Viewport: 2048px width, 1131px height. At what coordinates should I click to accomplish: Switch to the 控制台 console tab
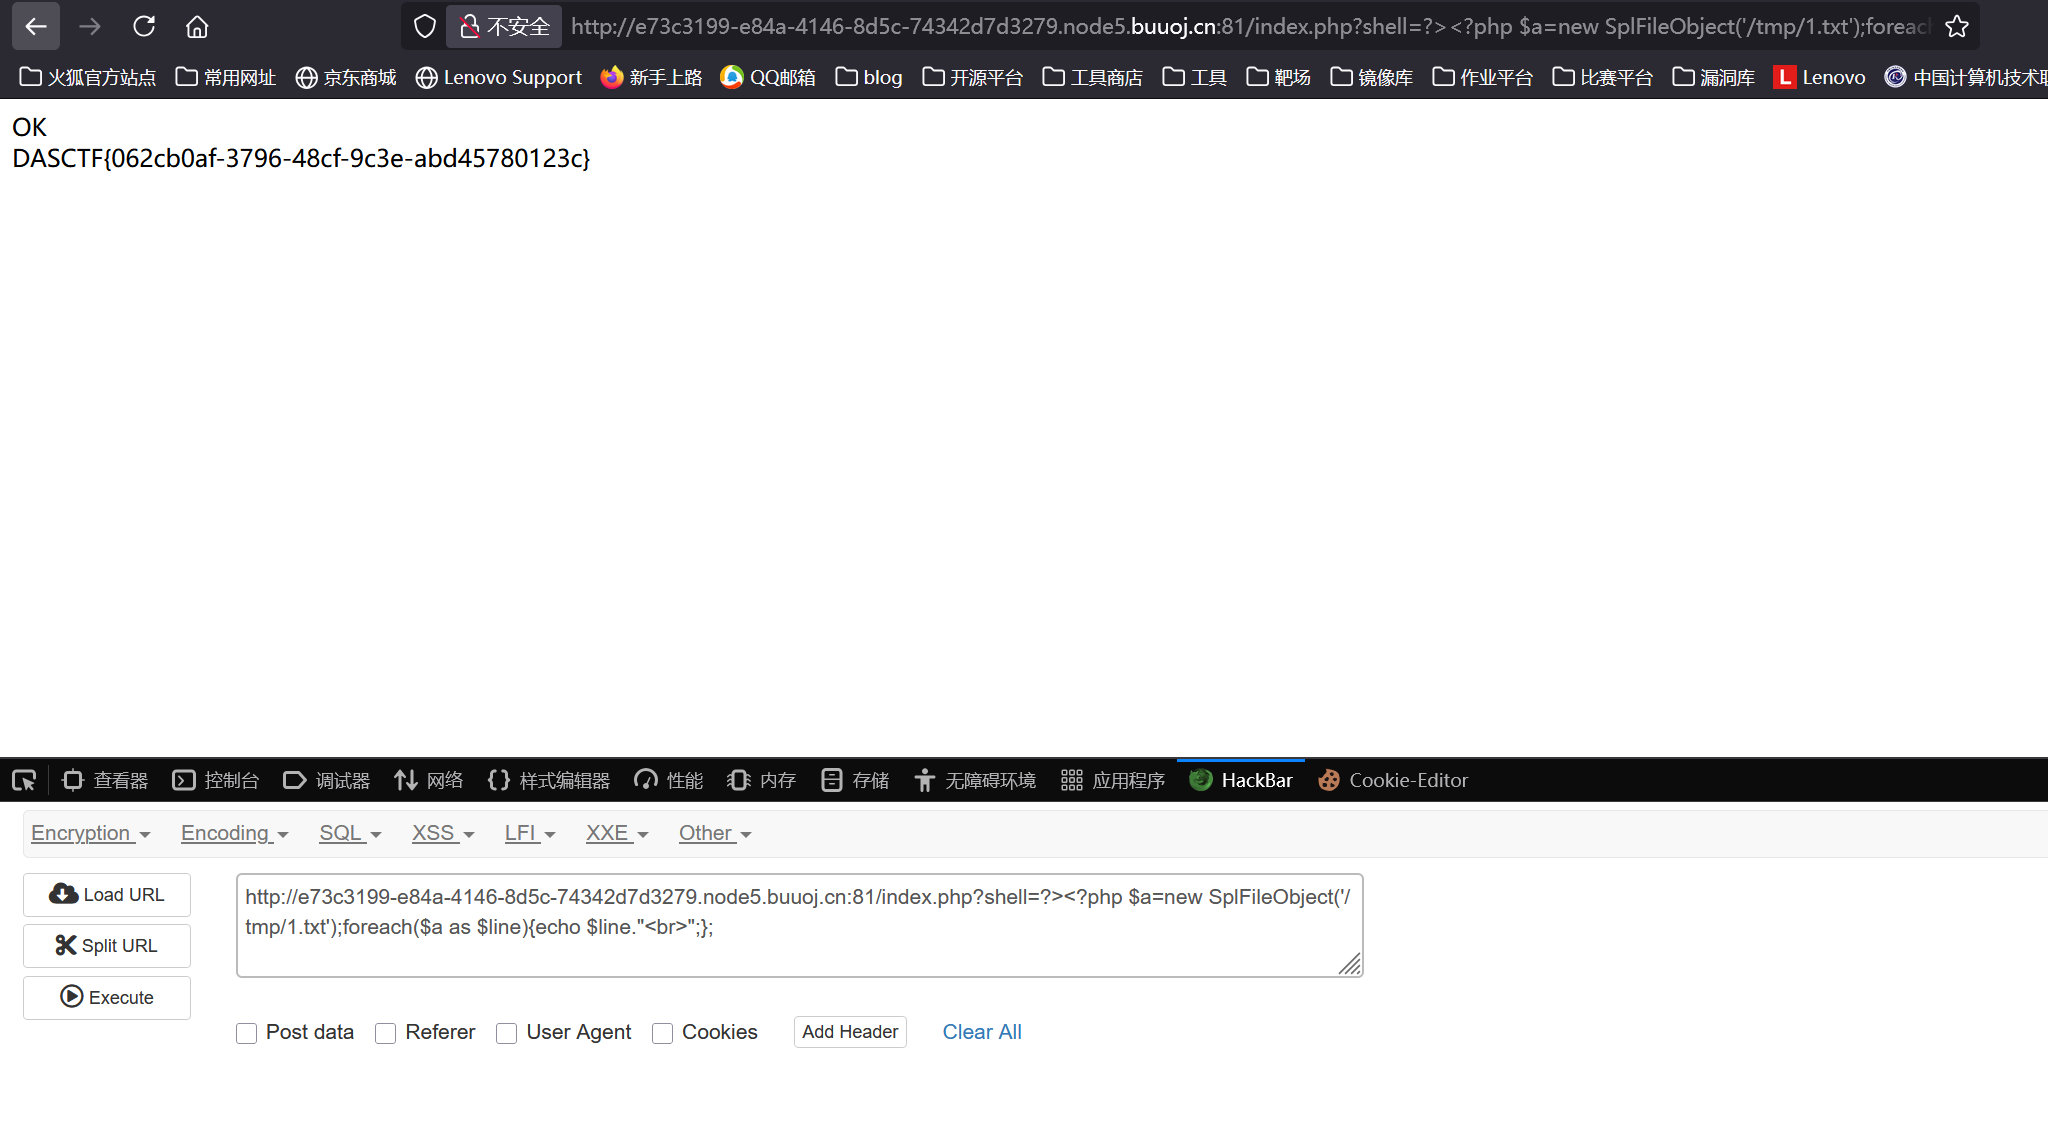coord(216,780)
